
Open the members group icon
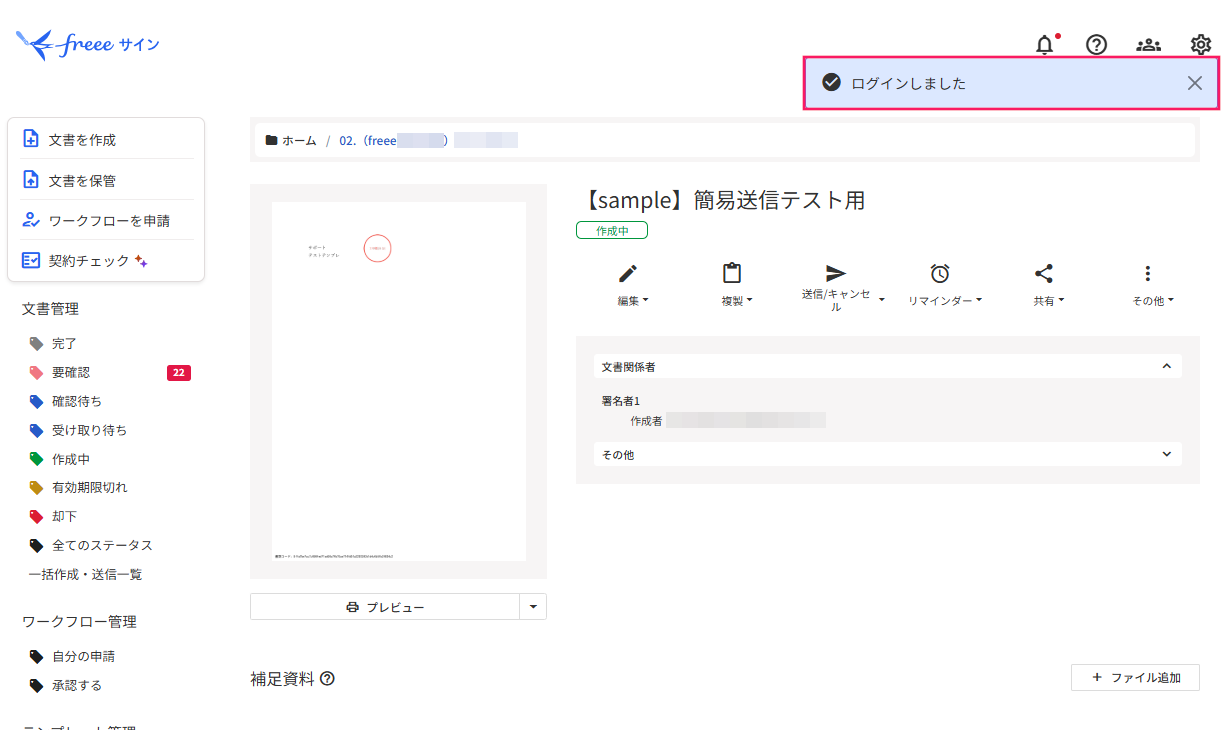1149,45
